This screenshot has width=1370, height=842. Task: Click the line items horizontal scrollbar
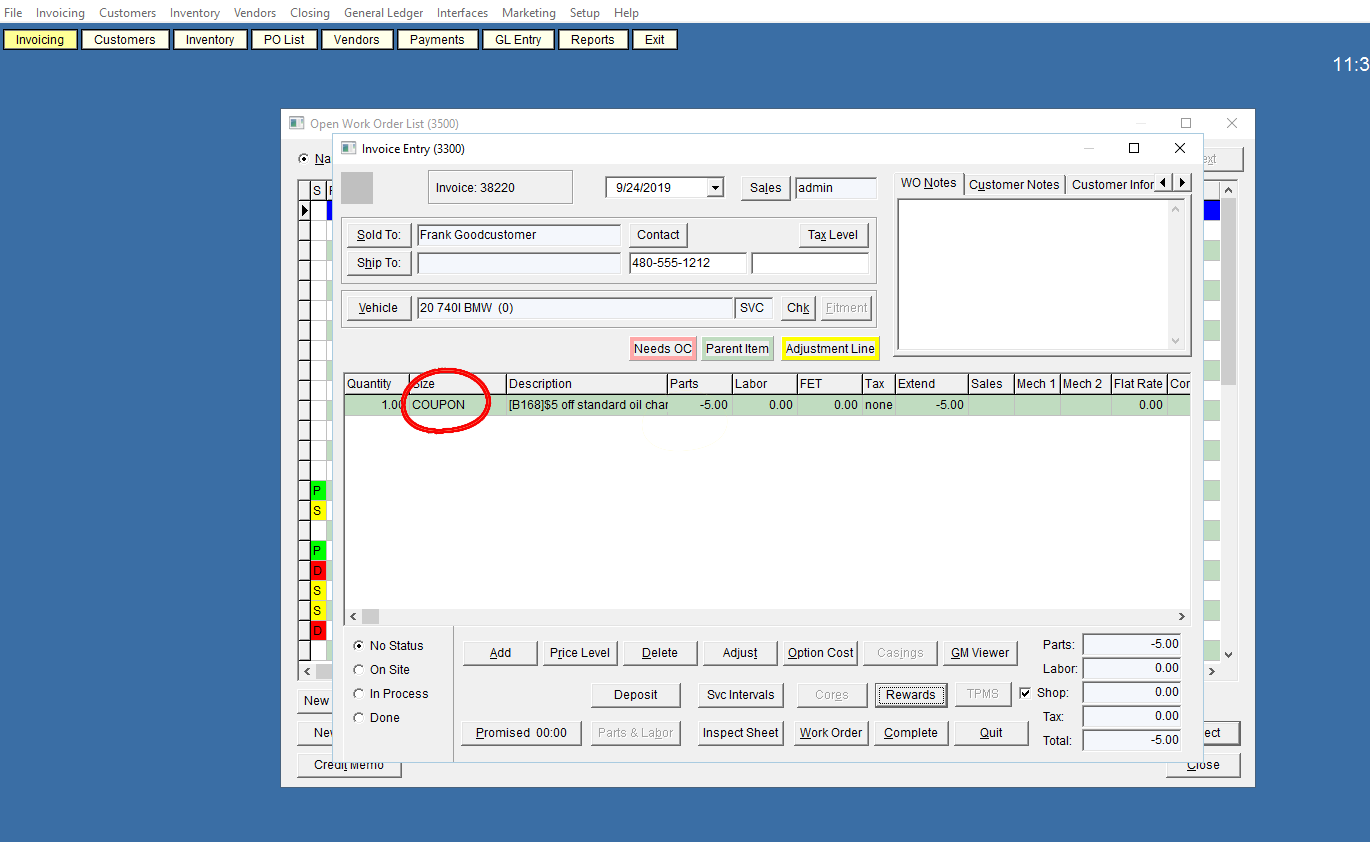click(768, 617)
